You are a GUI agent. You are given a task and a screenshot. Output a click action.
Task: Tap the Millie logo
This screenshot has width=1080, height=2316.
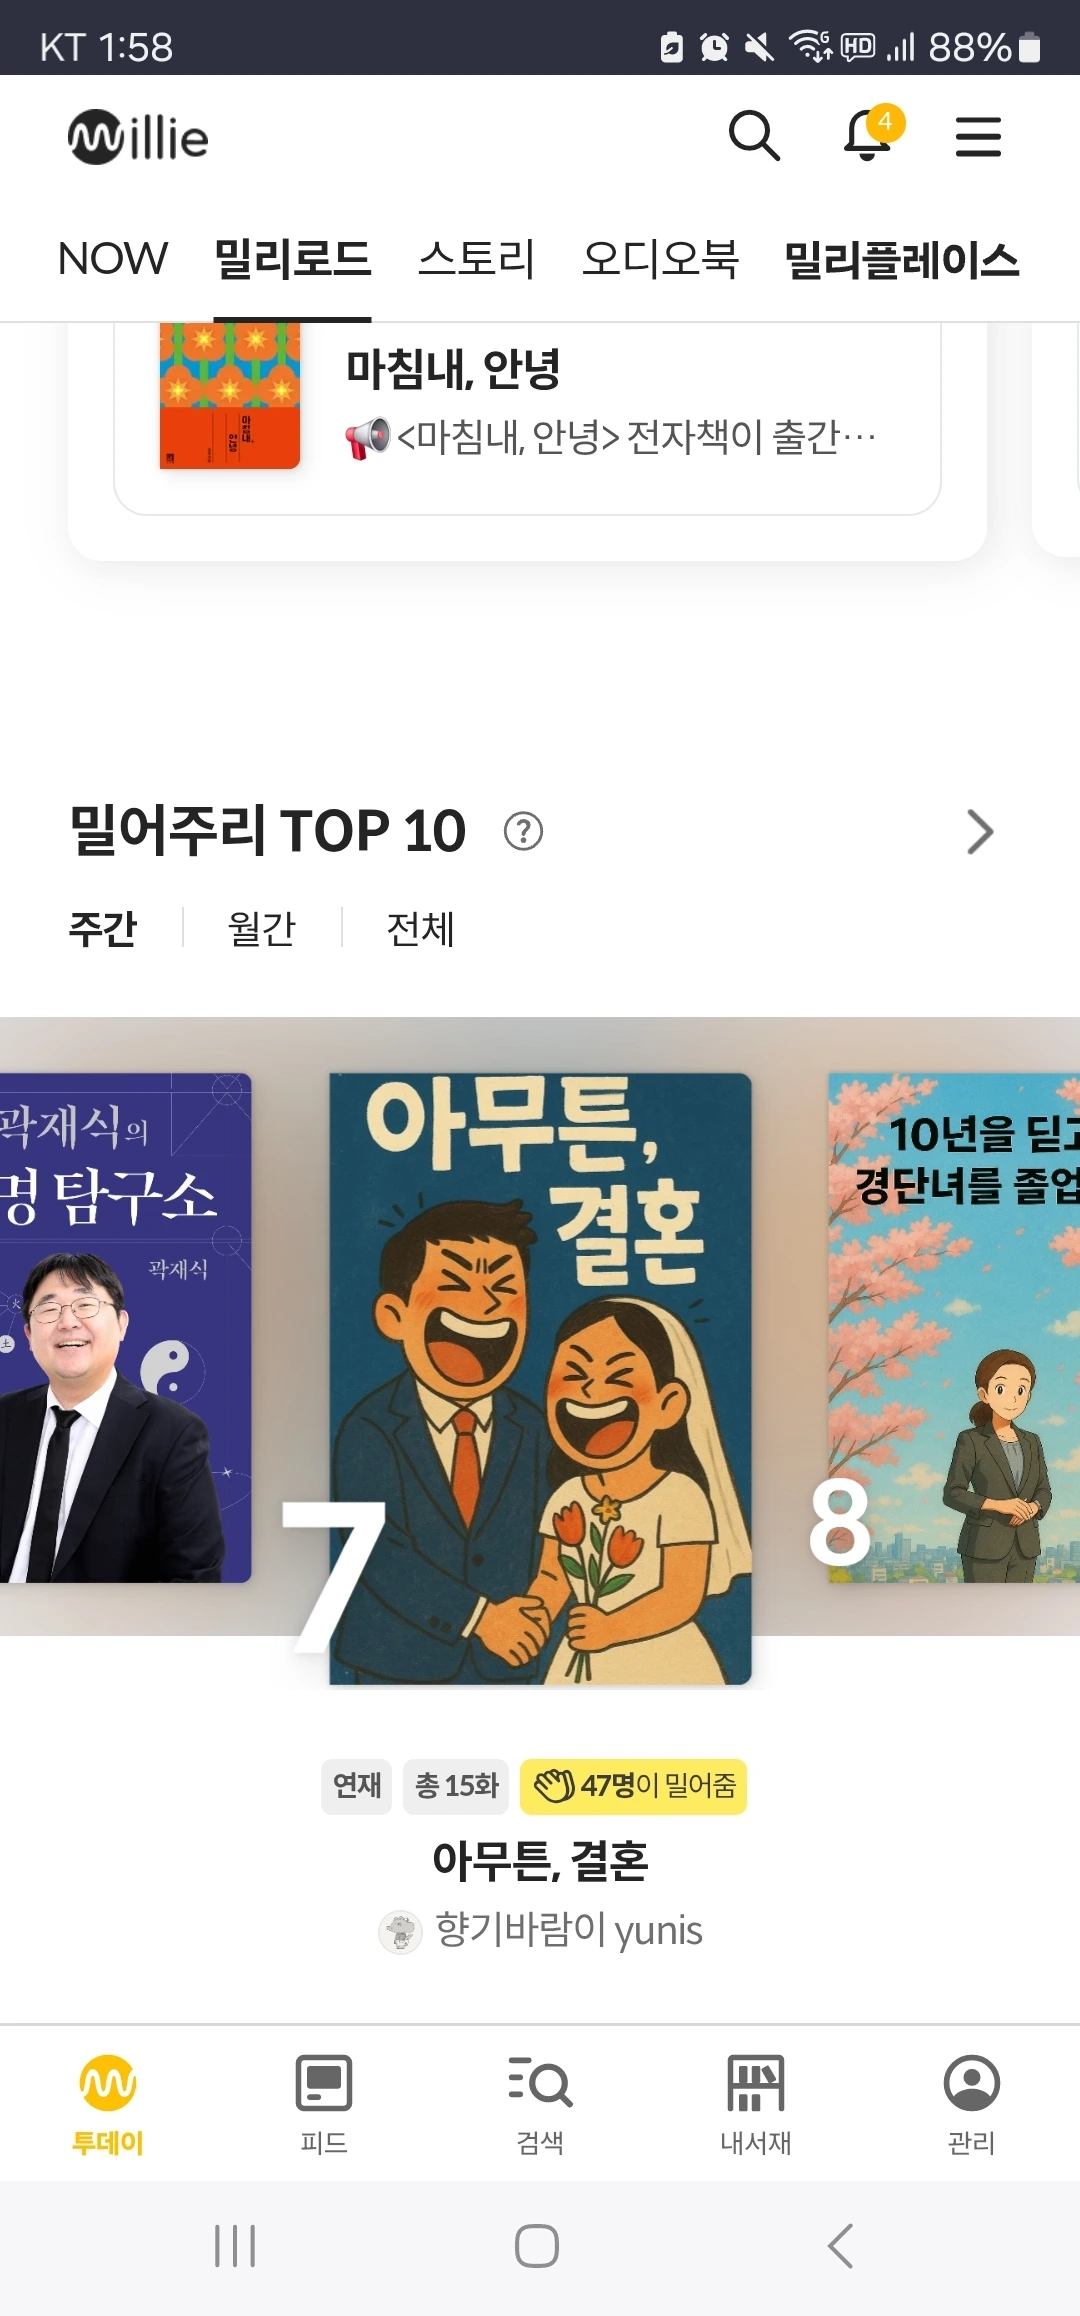pyautogui.click(x=138, y=137)
